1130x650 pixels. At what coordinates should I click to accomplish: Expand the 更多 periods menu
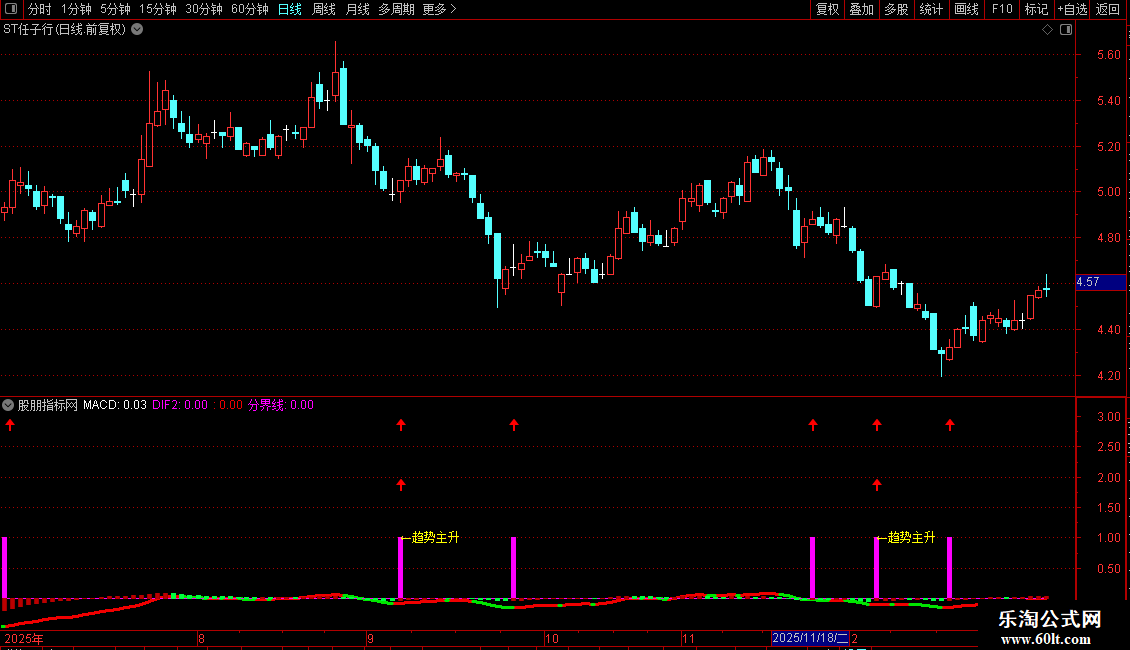(439, 9)
